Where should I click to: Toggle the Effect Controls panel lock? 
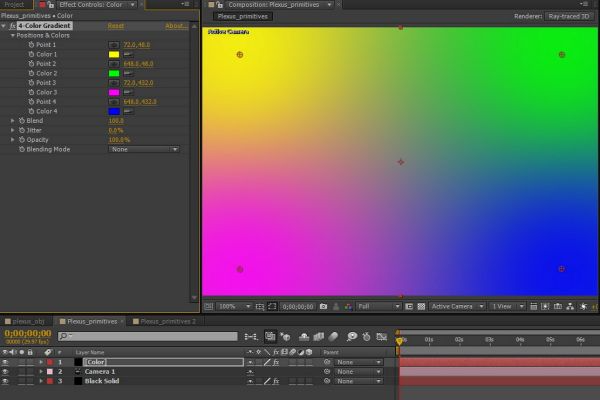point(51,5)
